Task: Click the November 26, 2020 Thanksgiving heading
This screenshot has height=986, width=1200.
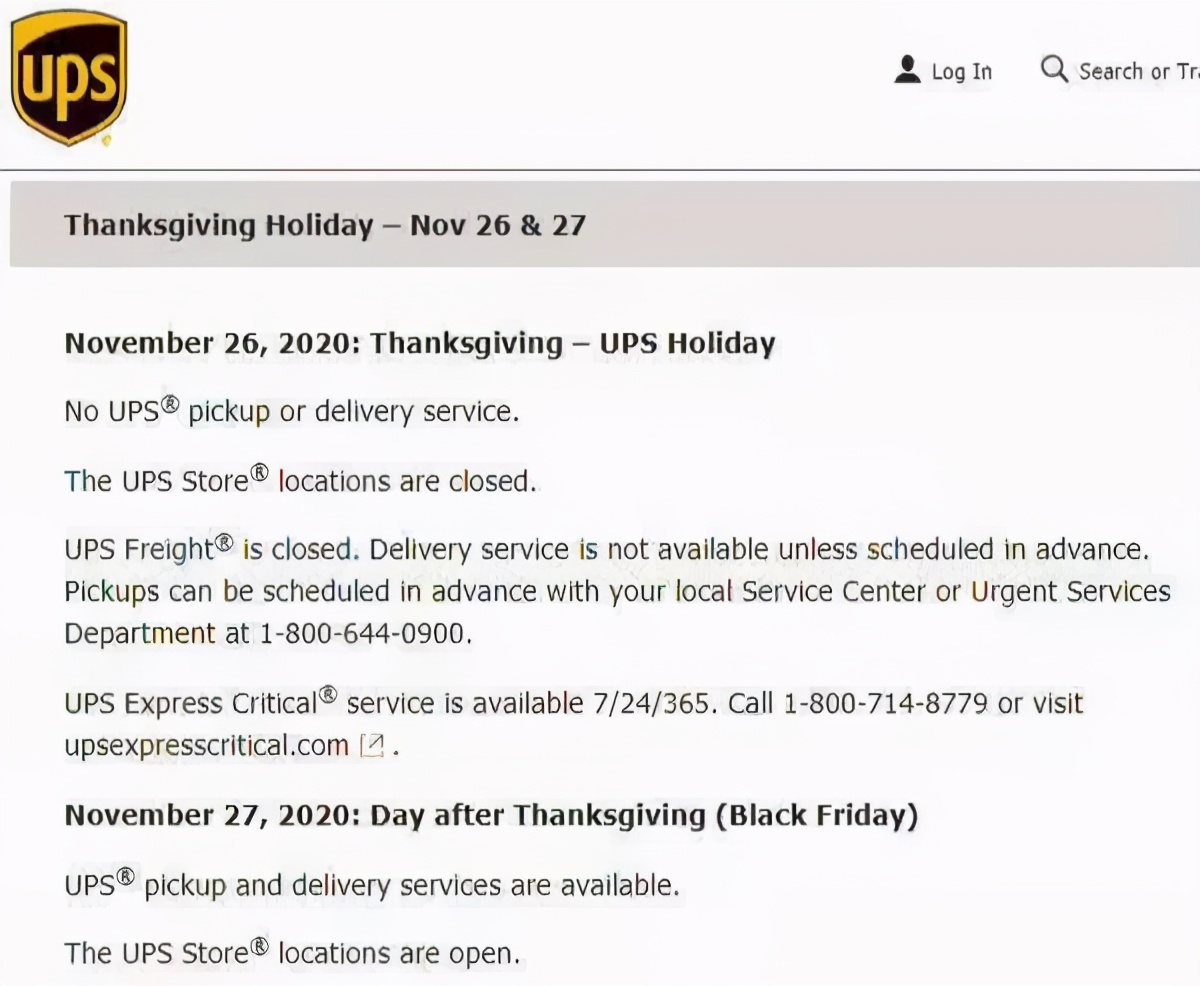Action: pyautogui.click(x=420, y=344)
